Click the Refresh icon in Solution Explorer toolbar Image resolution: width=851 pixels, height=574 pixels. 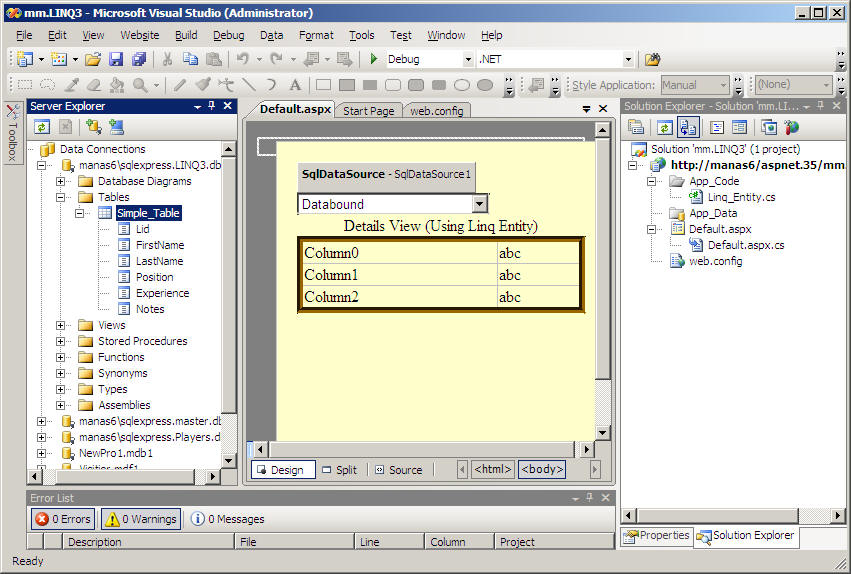pos(664,127)
